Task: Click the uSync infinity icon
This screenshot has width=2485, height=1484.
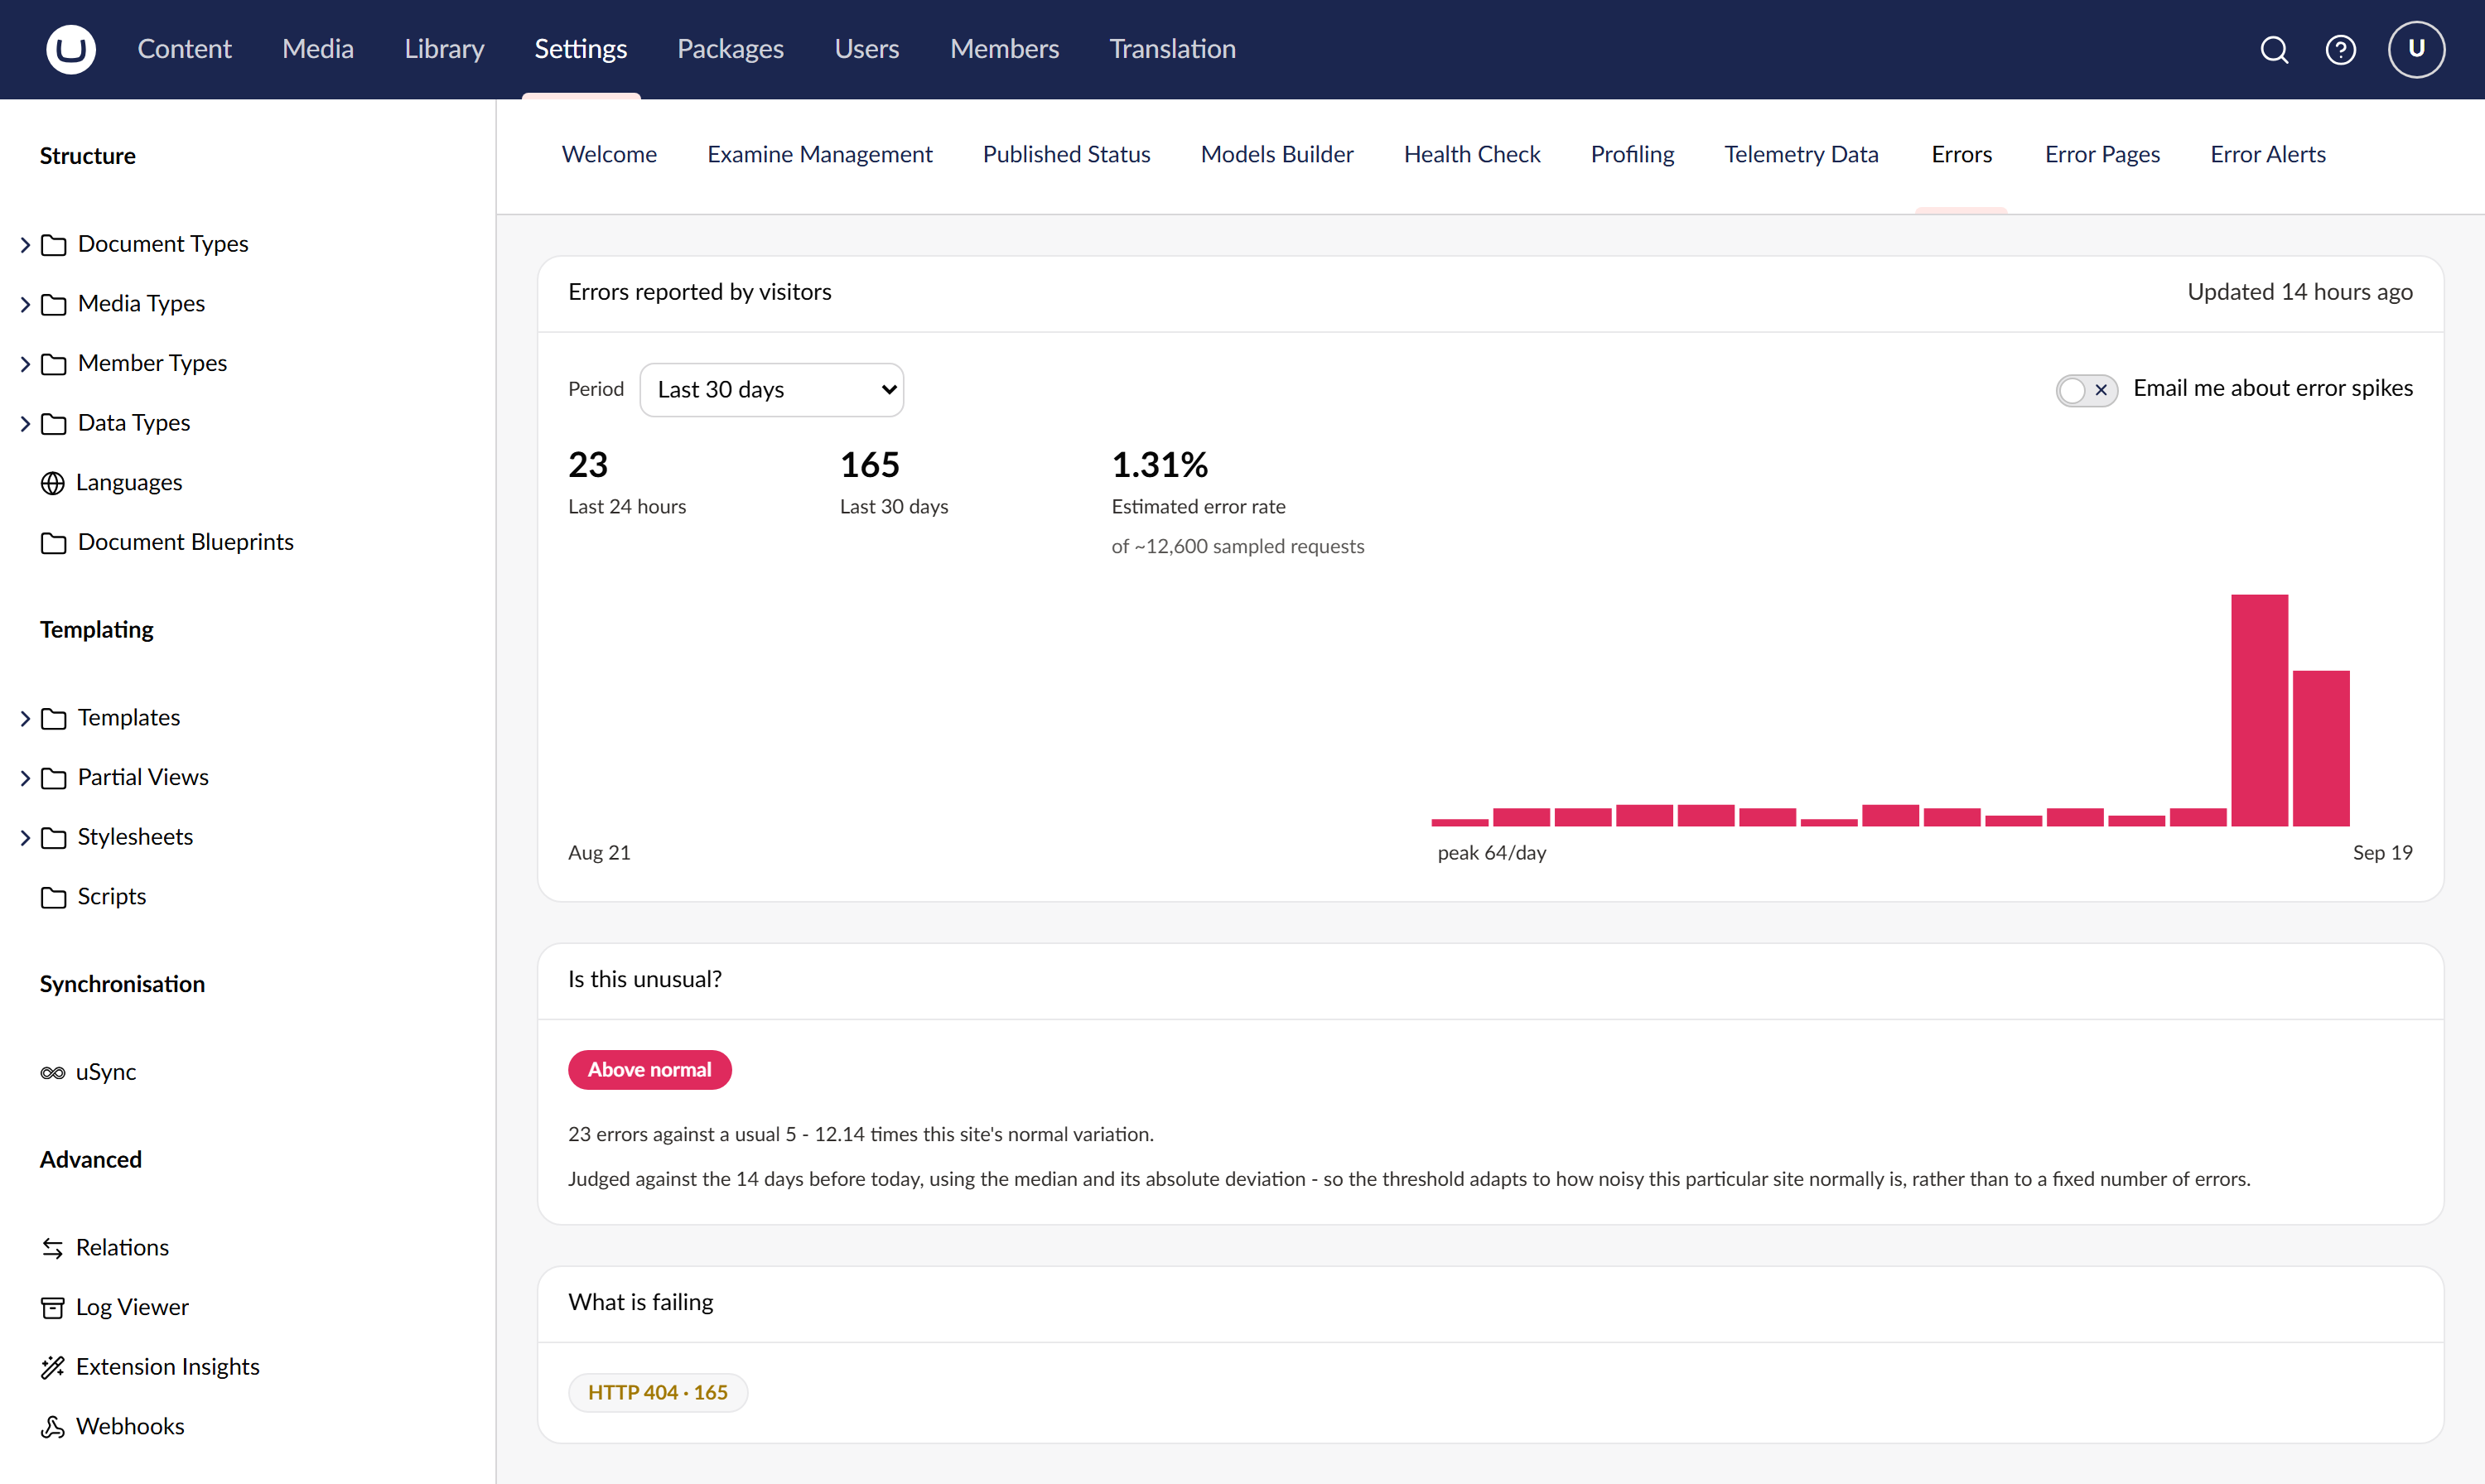Action: coord(53,1072)
